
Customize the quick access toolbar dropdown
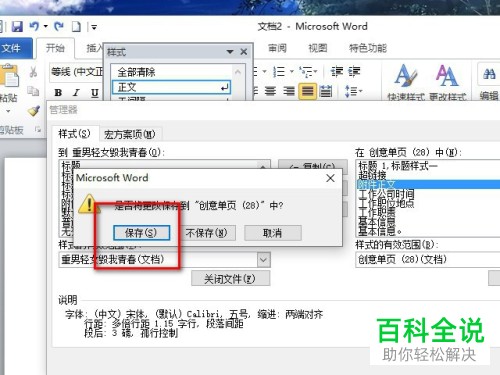94,27
